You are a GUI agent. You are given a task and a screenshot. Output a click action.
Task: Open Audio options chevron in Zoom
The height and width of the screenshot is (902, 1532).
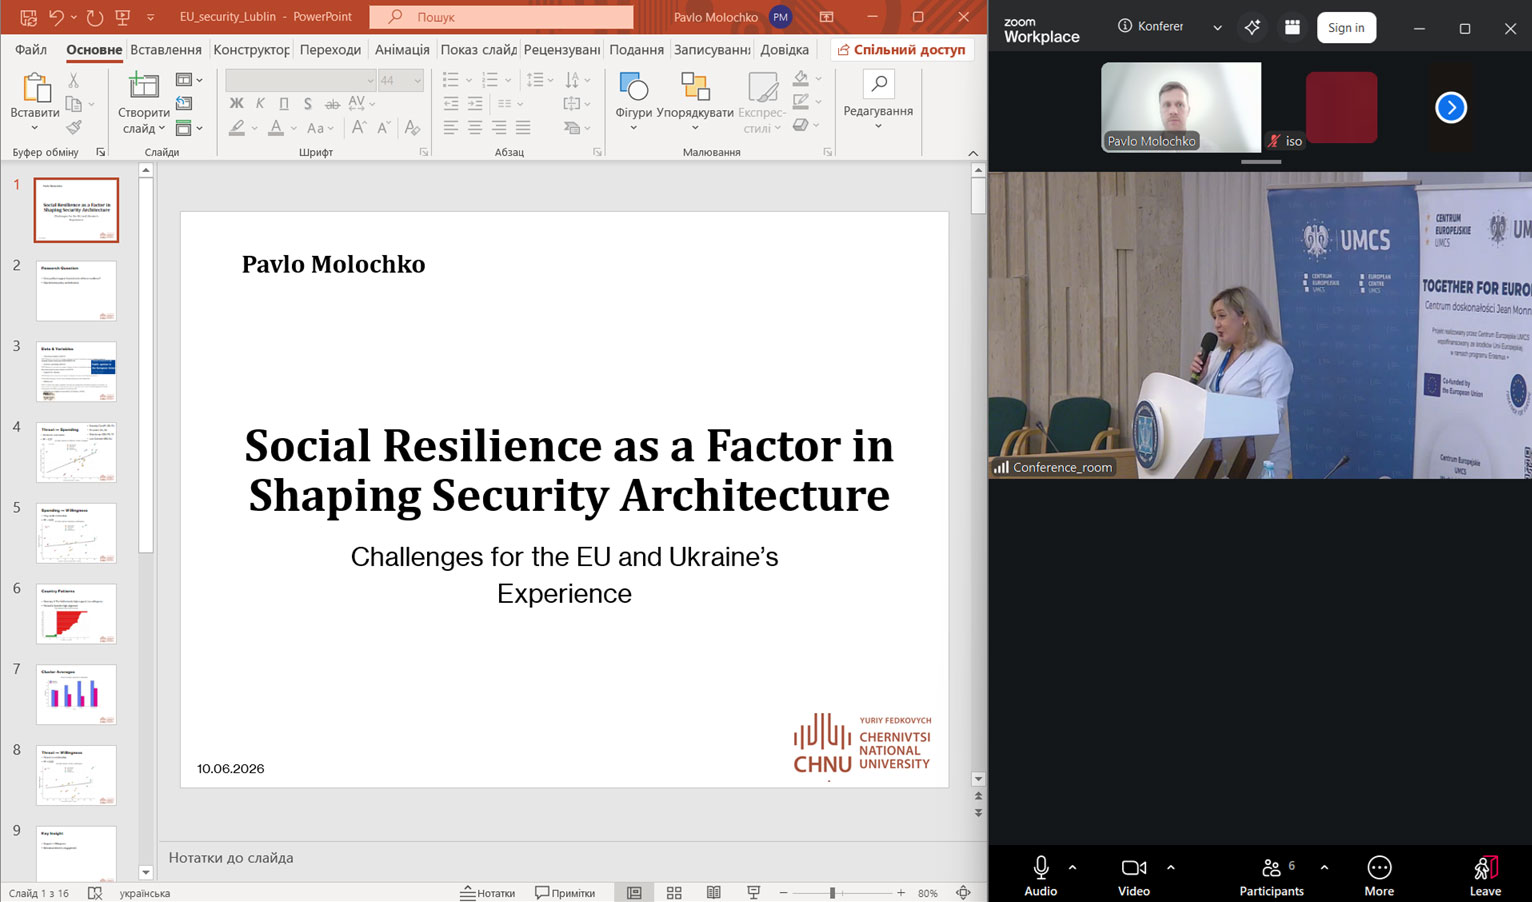click(x=1072, y=868)
